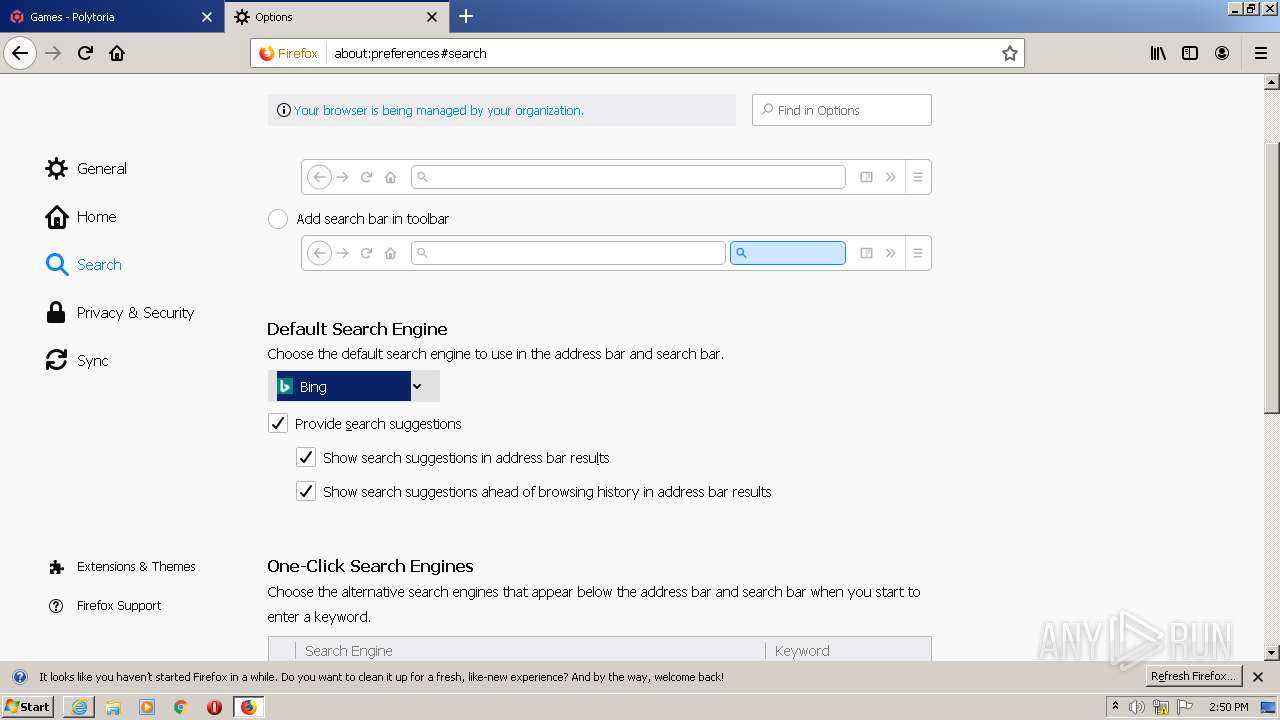Reload the current page
1280x720 pixels.
click(85, 53)
